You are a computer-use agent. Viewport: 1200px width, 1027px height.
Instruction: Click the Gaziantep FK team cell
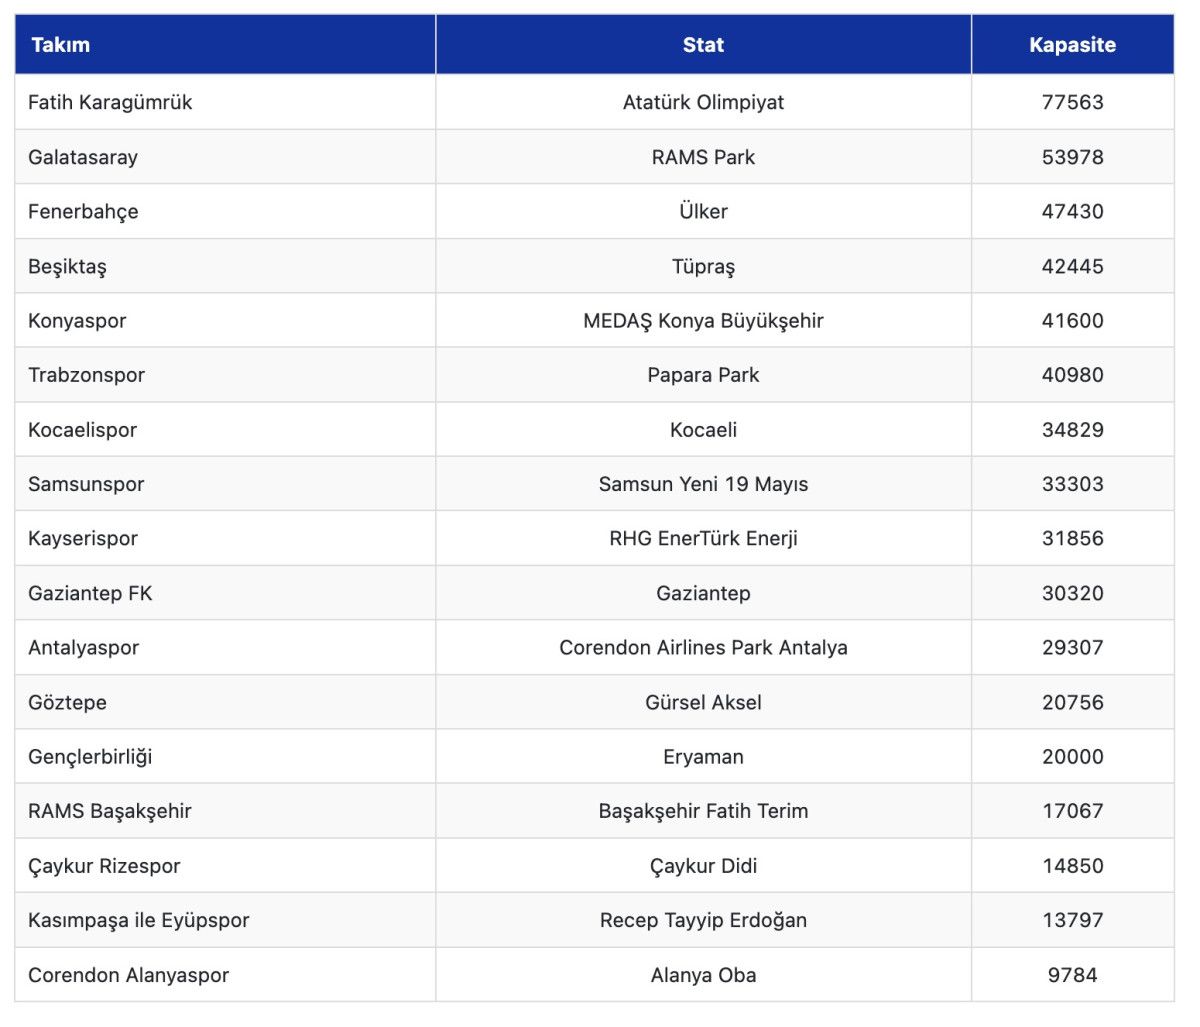(90, 593)
